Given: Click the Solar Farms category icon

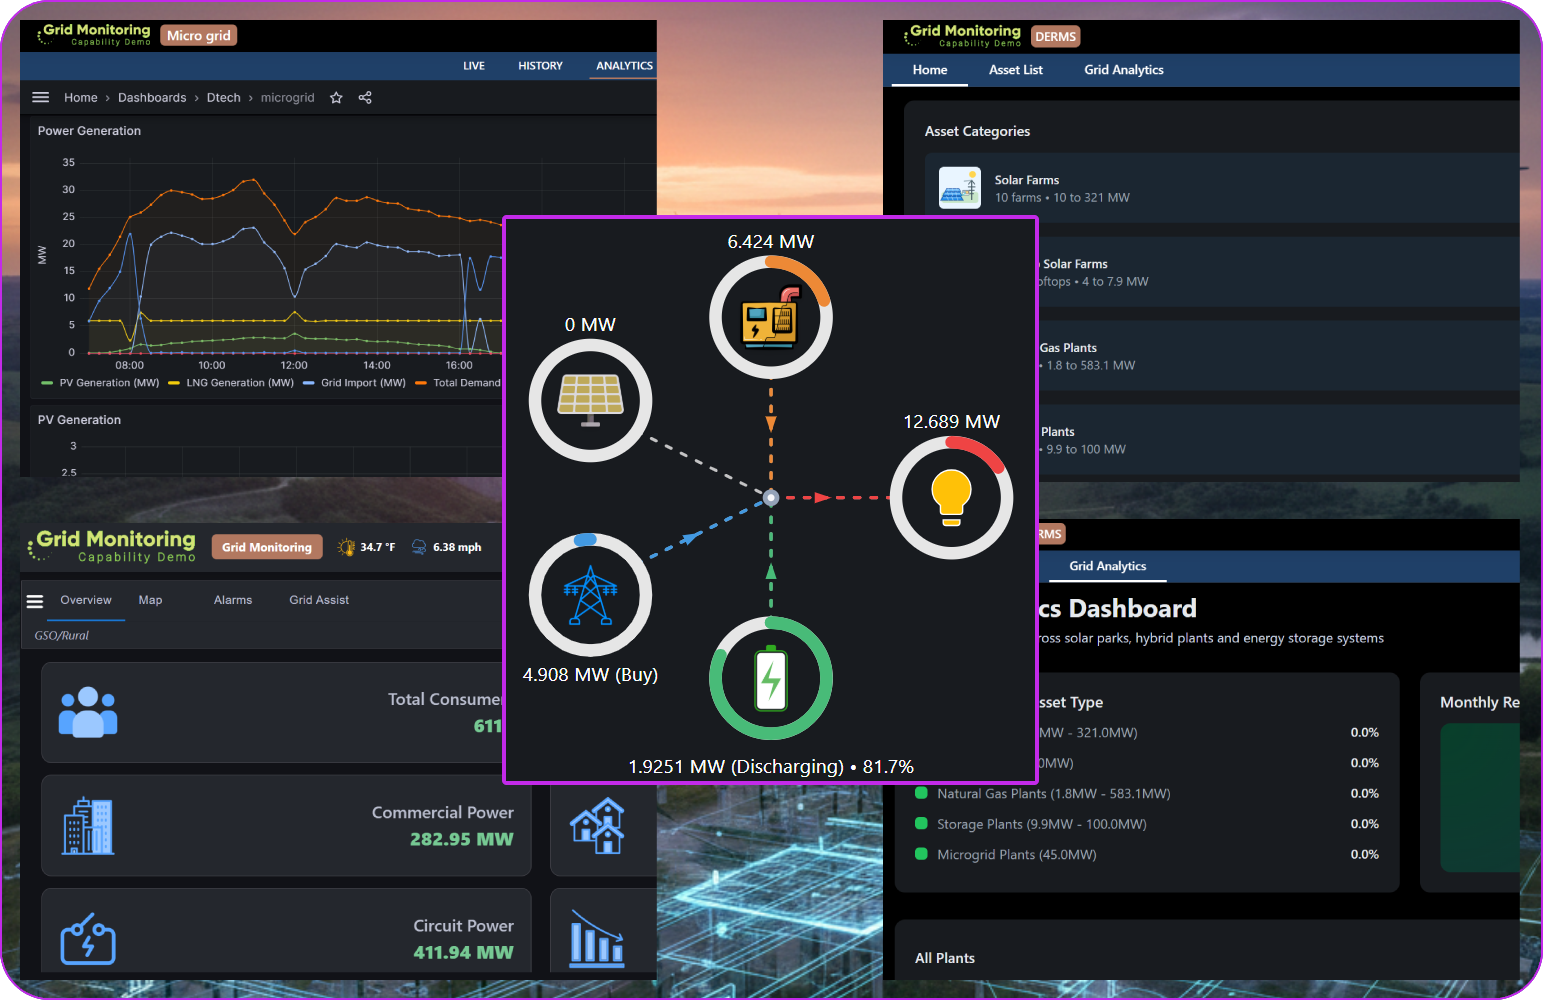Looking at the screenshot, I should [959, 187].
